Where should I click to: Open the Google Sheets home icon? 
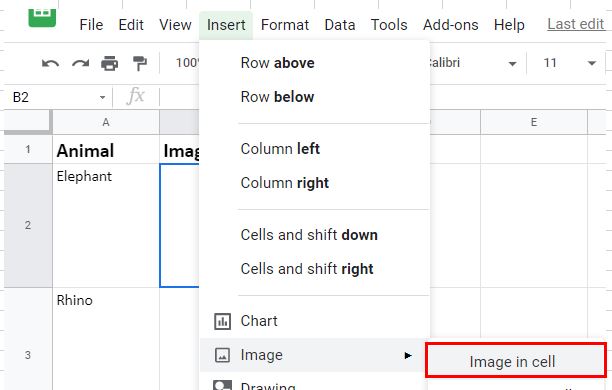coord(42,18)
